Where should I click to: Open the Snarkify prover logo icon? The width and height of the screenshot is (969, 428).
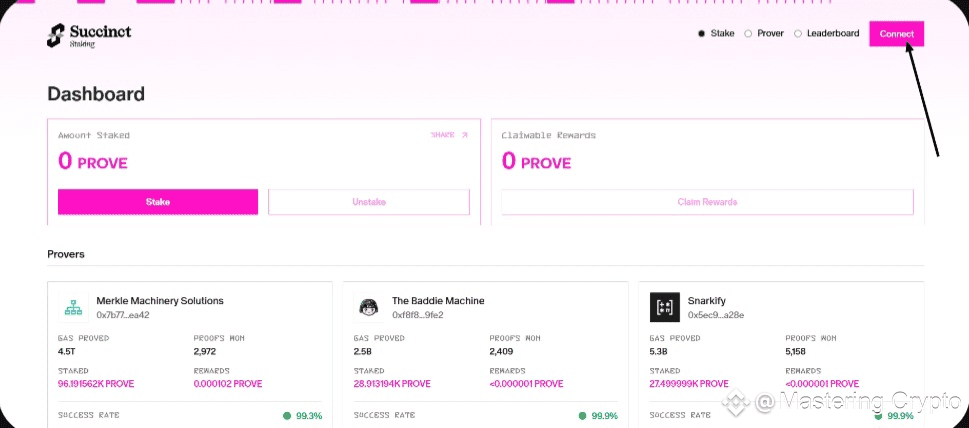[665, 307]
